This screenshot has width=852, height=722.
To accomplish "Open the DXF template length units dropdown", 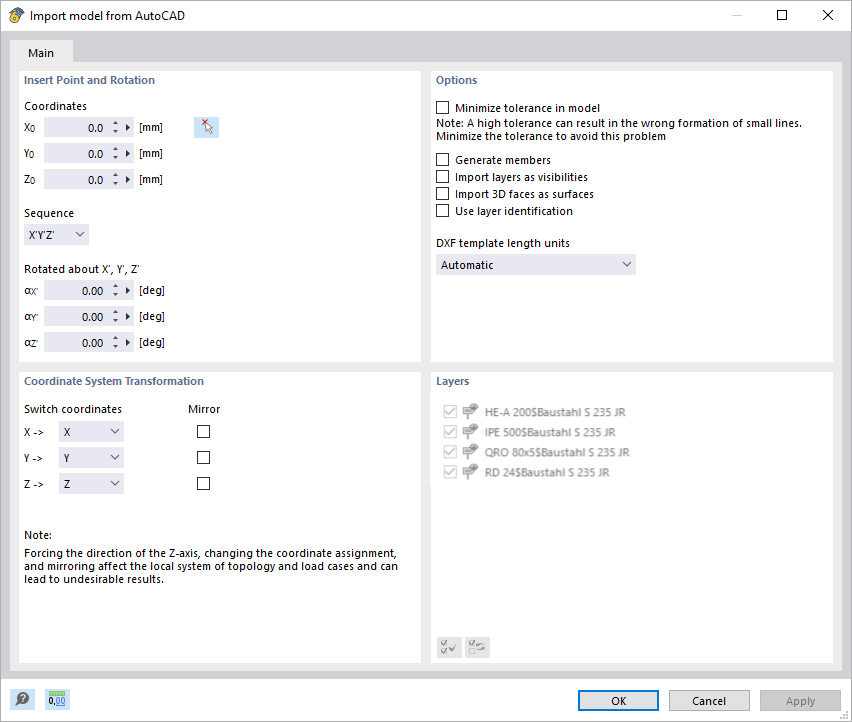I will coord(535,264).
